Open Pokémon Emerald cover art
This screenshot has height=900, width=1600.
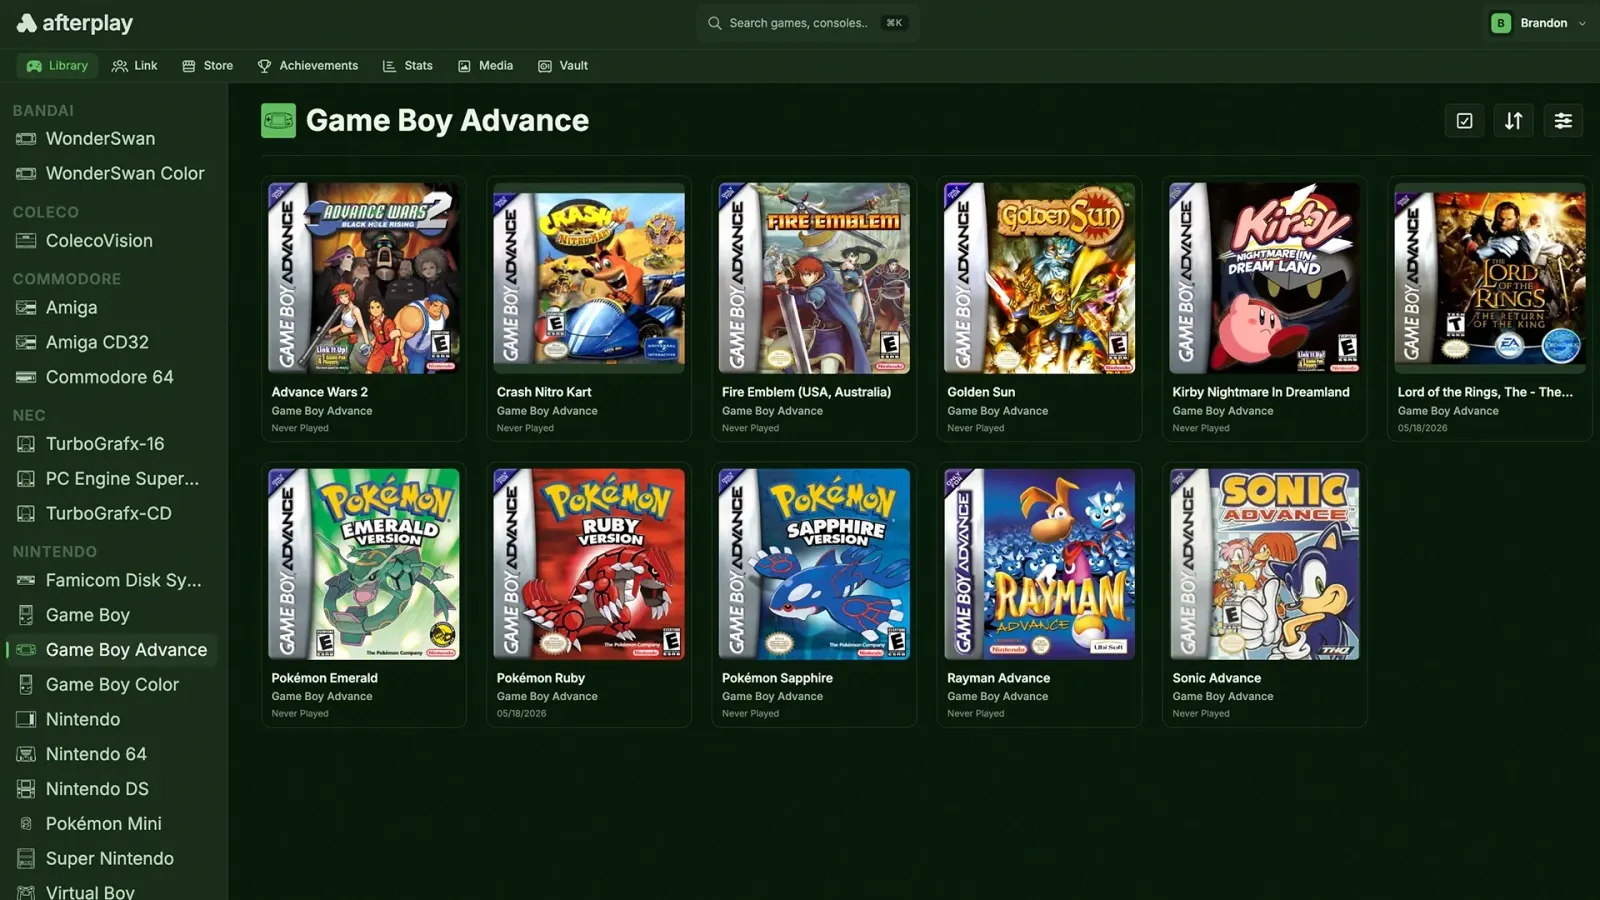point(364,564)
